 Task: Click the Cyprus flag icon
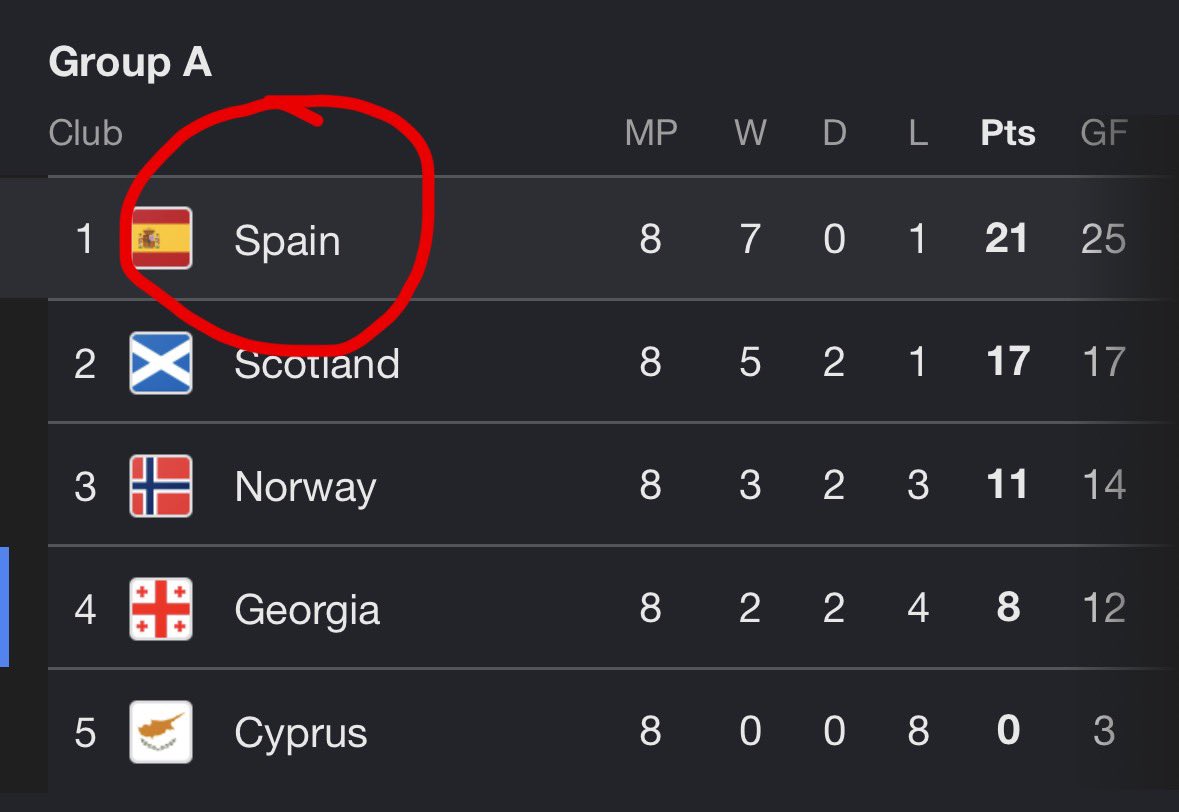click(x=161, y=732)
